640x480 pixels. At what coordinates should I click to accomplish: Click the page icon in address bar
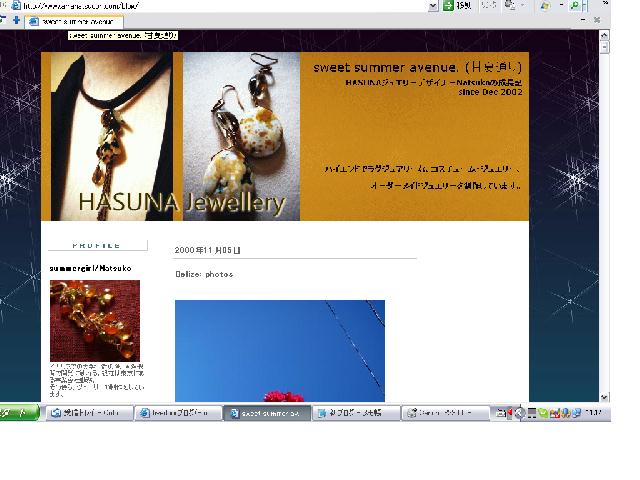click(x=16, y=6)
